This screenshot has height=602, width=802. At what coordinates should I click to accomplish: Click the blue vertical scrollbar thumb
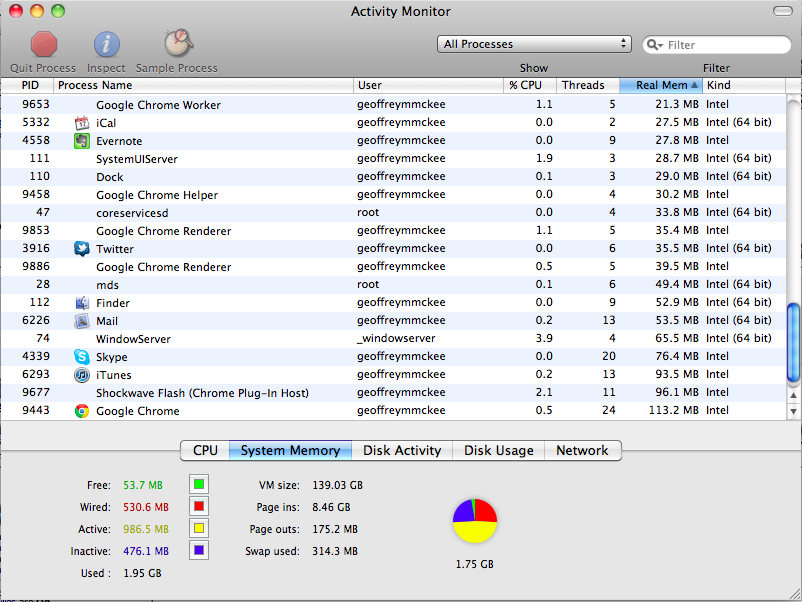793,343
